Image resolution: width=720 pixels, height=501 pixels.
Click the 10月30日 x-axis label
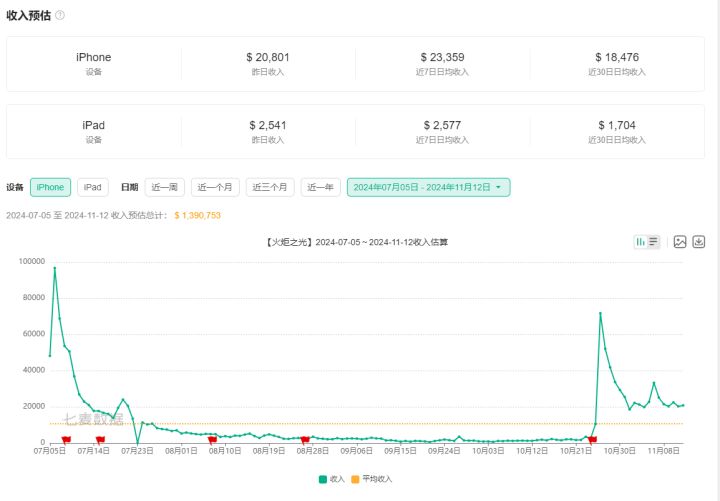click(x=619, y=451)
